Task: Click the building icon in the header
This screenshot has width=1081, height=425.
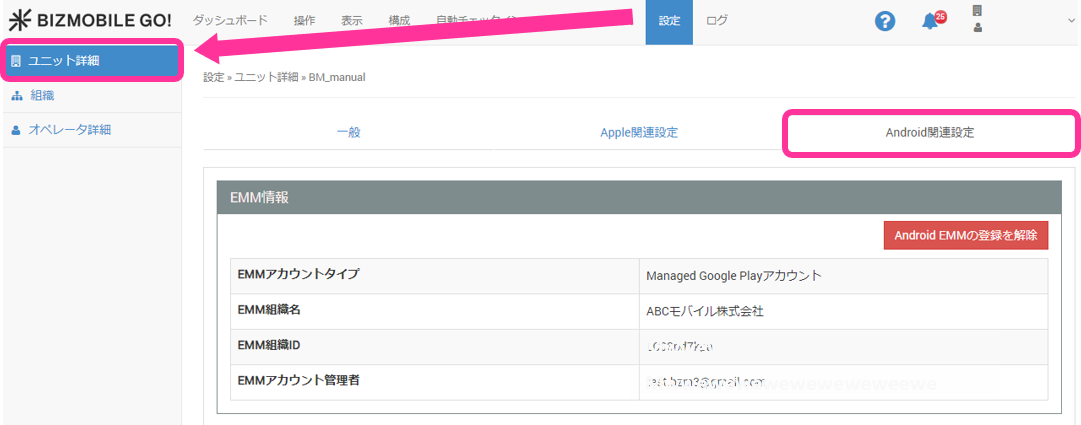Action: click(x=977, y=11)
